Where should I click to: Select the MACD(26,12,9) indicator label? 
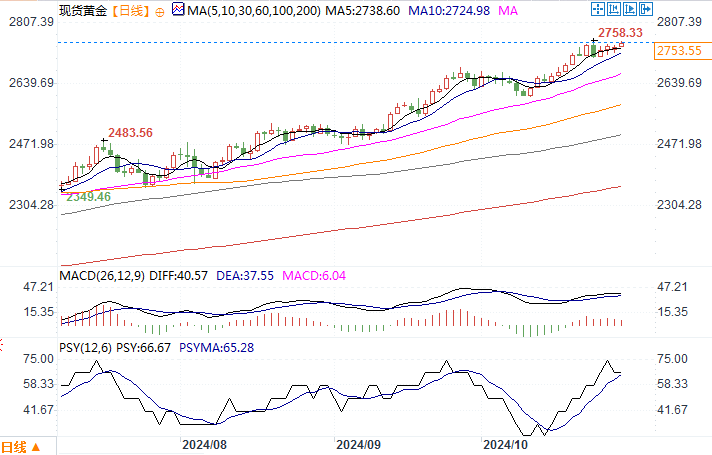click(100, 276)
